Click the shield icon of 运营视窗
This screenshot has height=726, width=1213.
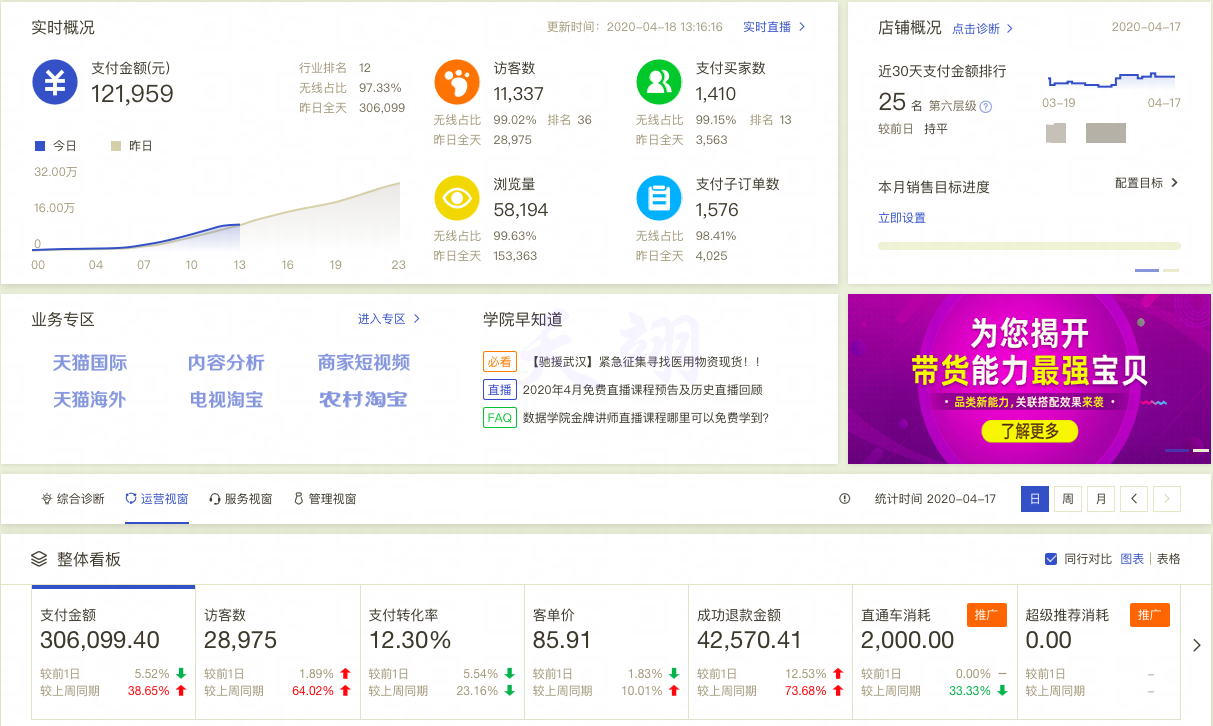131,498
